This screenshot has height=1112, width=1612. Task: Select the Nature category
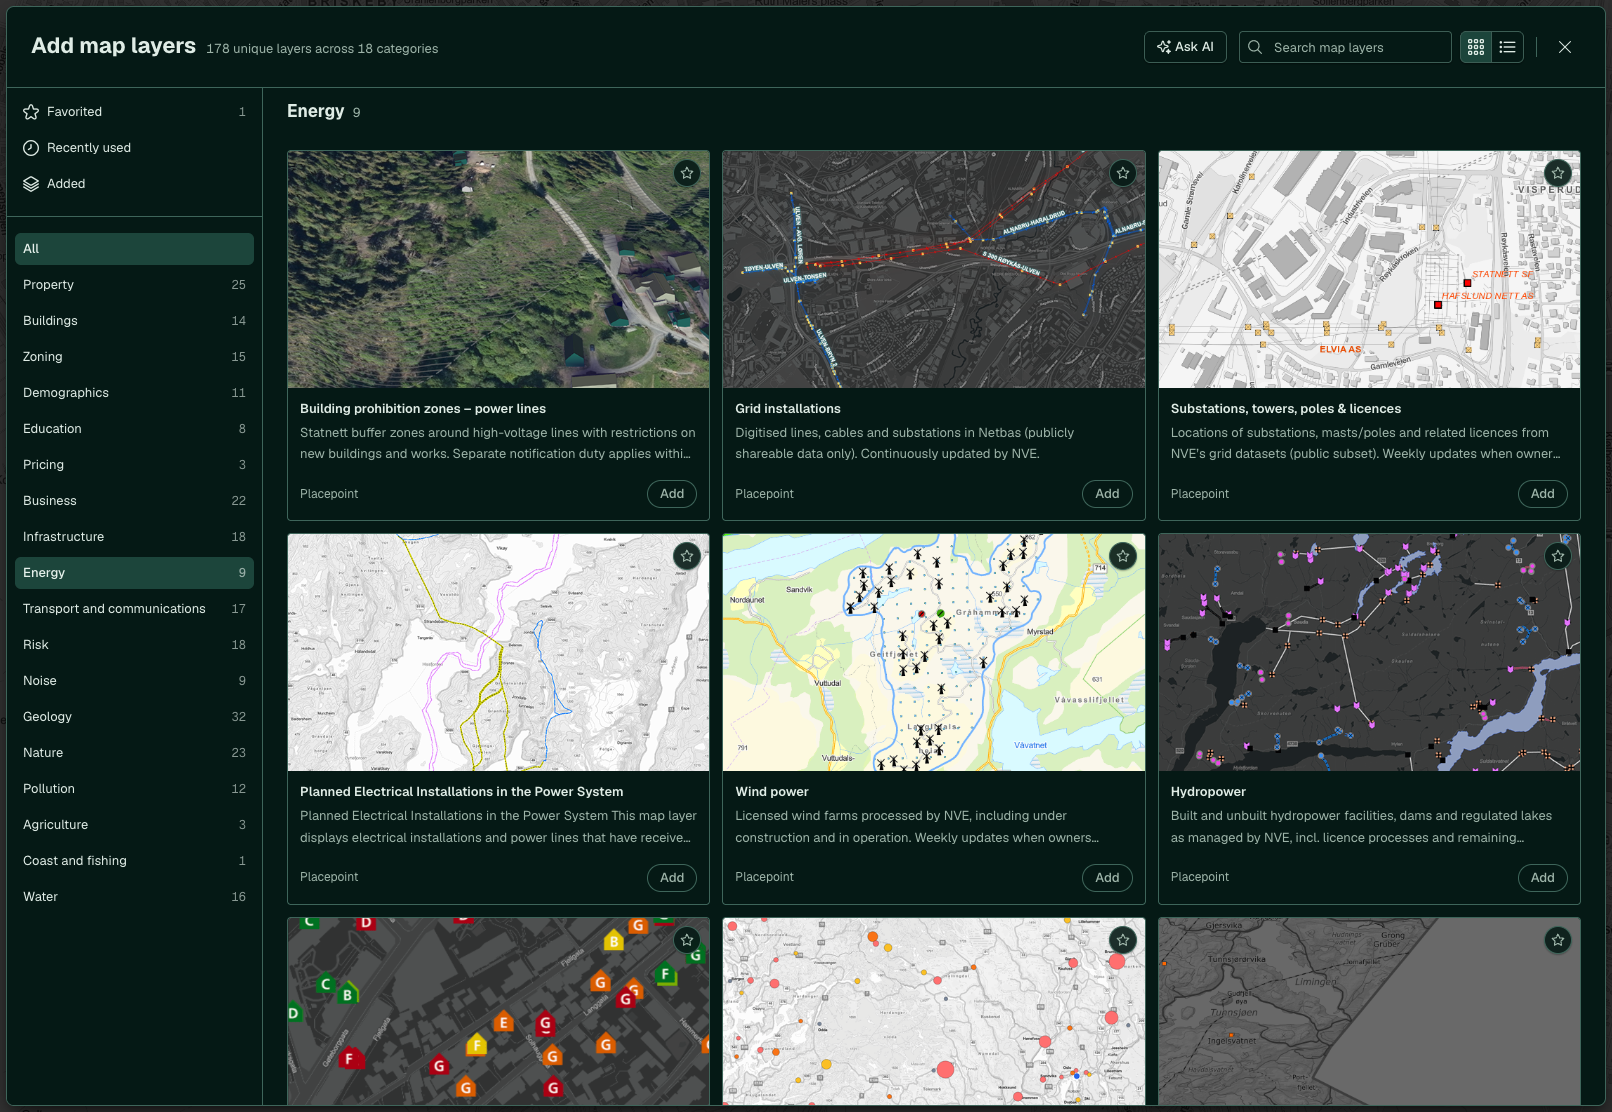point(134,753)
